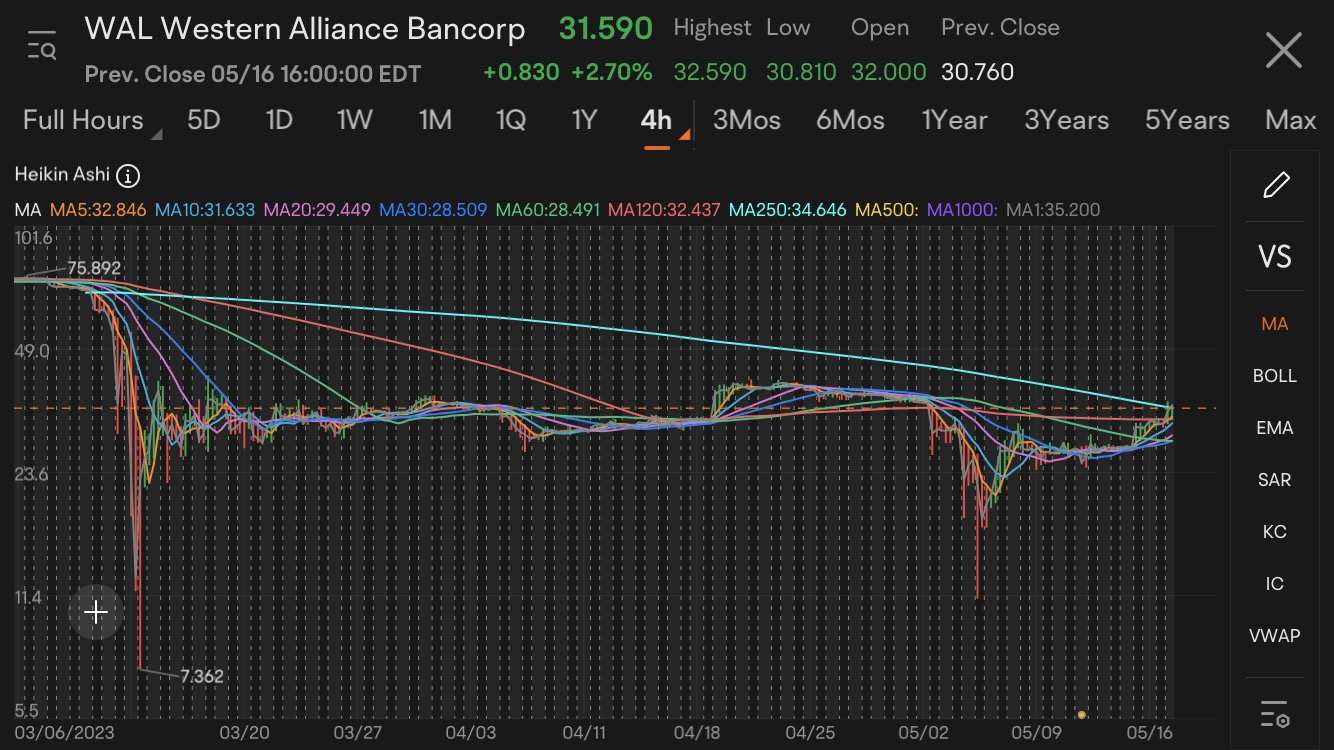Select the MA500 legend entry

887,210
